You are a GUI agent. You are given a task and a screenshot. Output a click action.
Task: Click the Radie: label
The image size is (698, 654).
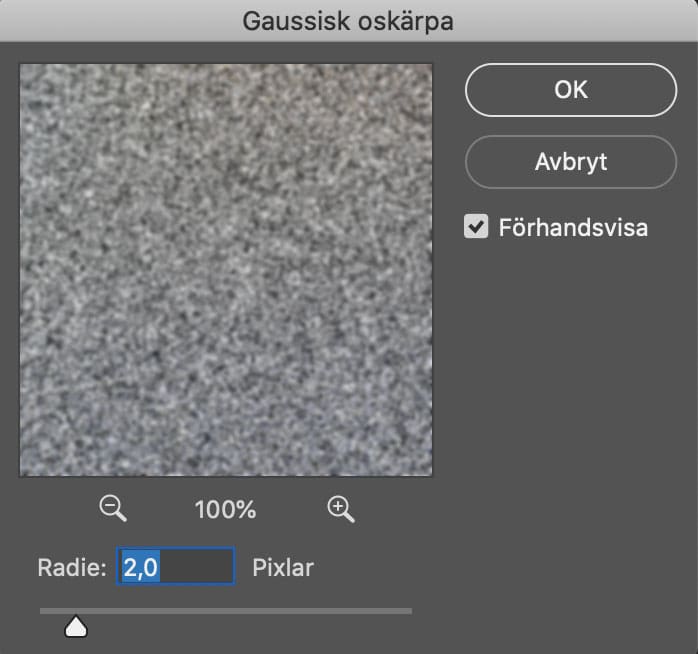tap(72, 568)
